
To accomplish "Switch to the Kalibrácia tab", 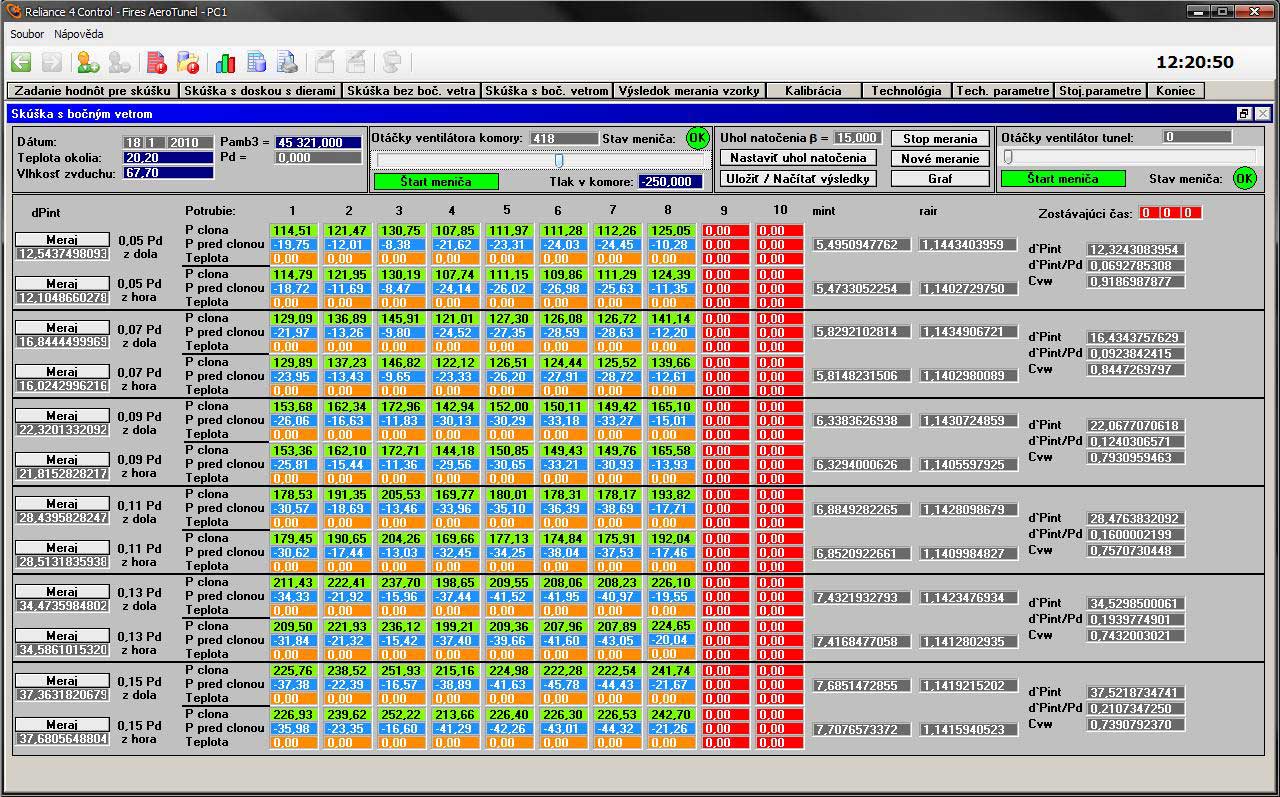I will click(813, 90).
